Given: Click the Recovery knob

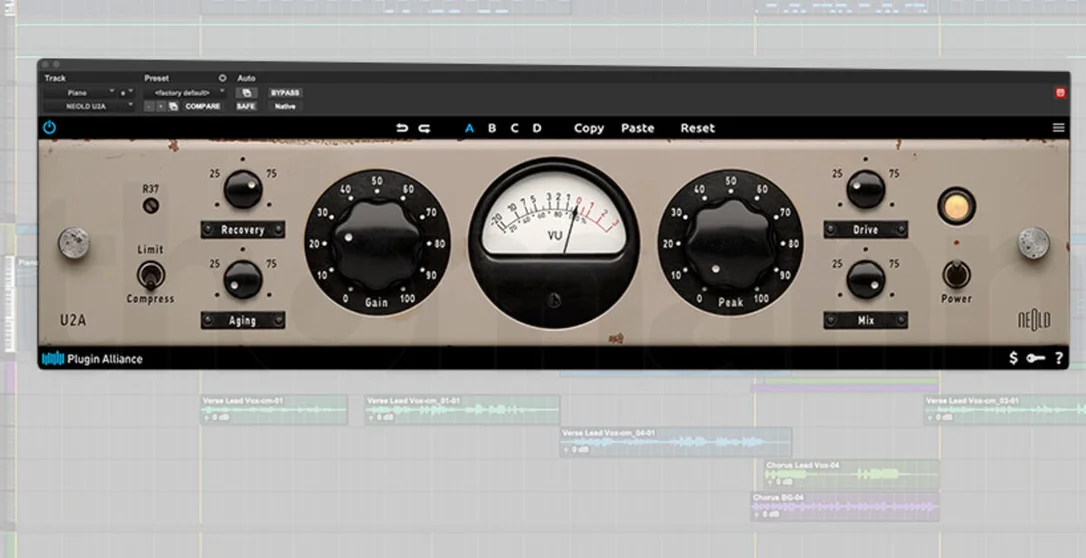Looking at the screenshot, I should (242, 189).
